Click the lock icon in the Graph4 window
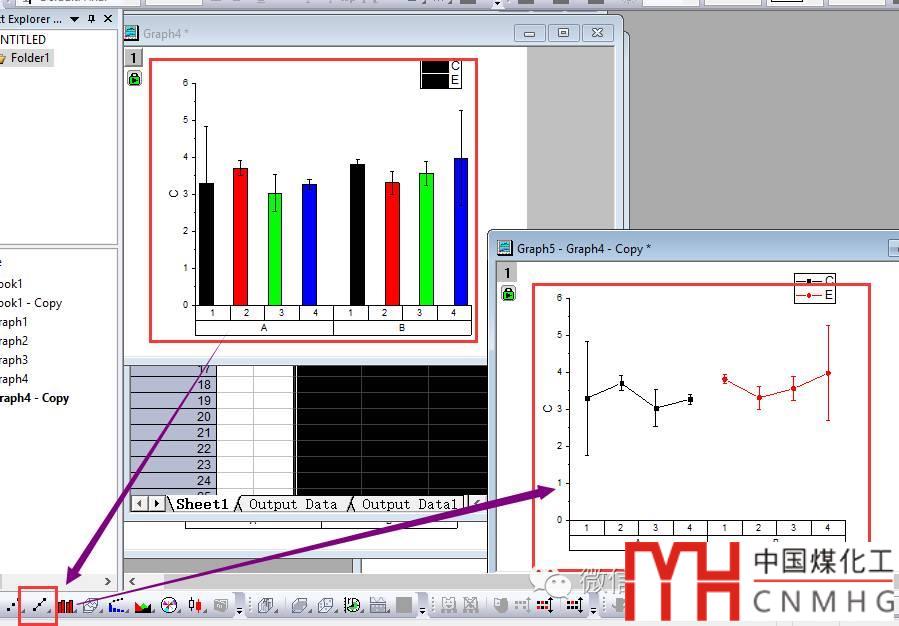Screen dimensions: 899x626 coord(134,79)
